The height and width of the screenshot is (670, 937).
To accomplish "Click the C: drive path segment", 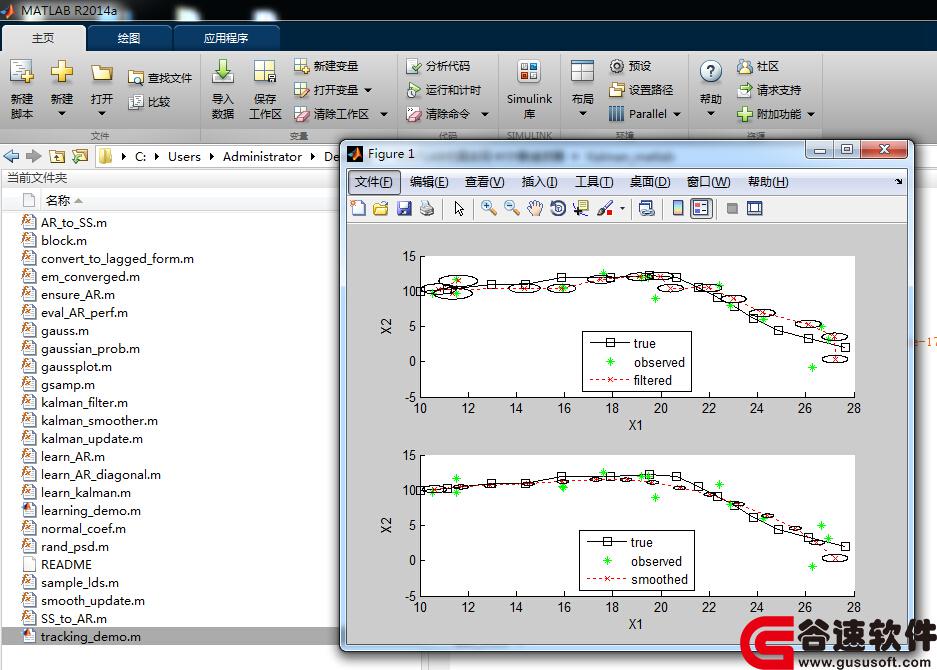I will 140,157.
